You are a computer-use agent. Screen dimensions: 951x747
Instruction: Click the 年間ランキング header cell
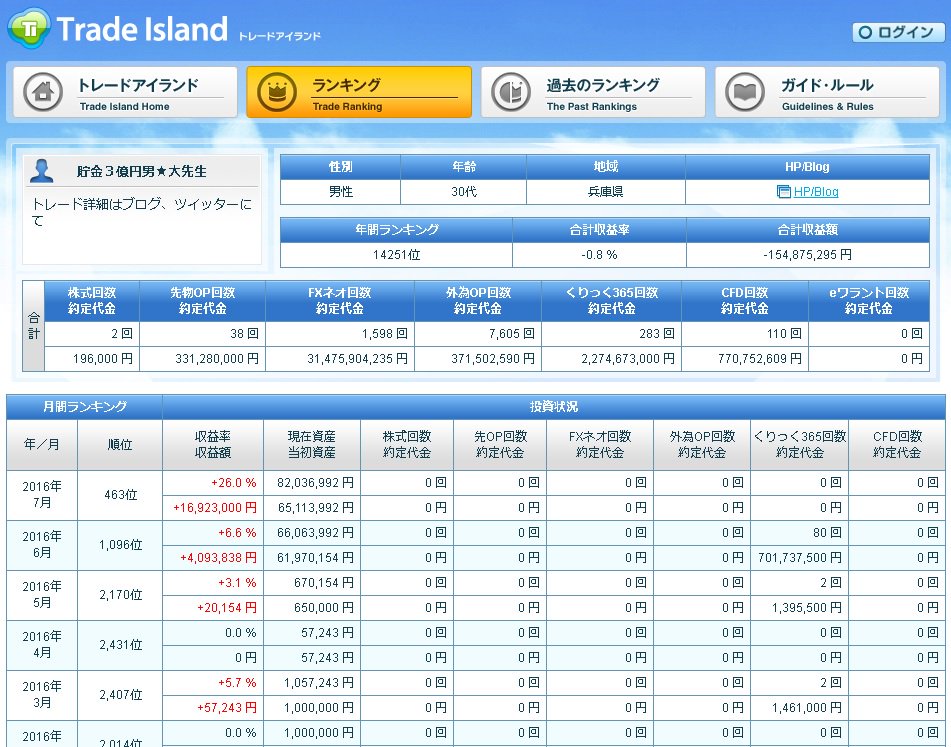click(397, 230)
